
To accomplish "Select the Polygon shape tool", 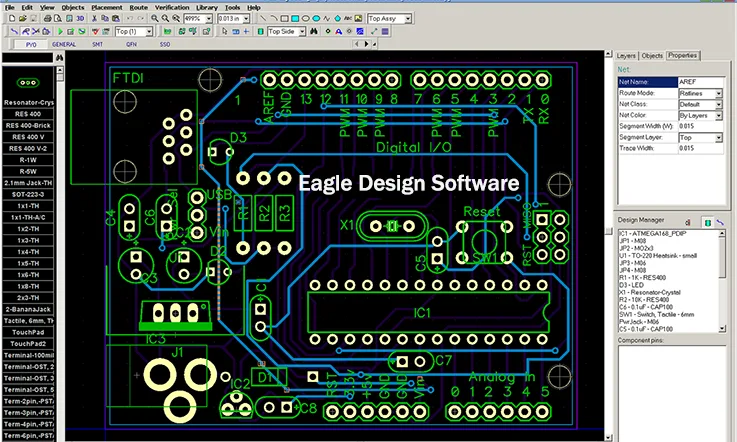I will click(337, 18).
